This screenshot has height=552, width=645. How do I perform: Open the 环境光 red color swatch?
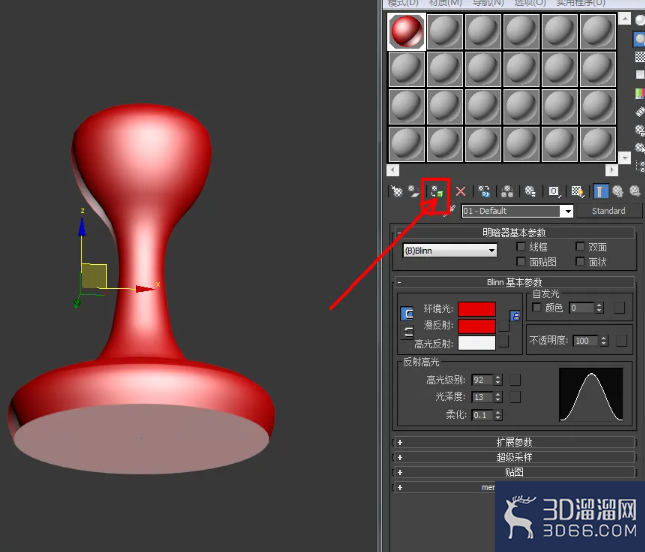tap(477, 309)
